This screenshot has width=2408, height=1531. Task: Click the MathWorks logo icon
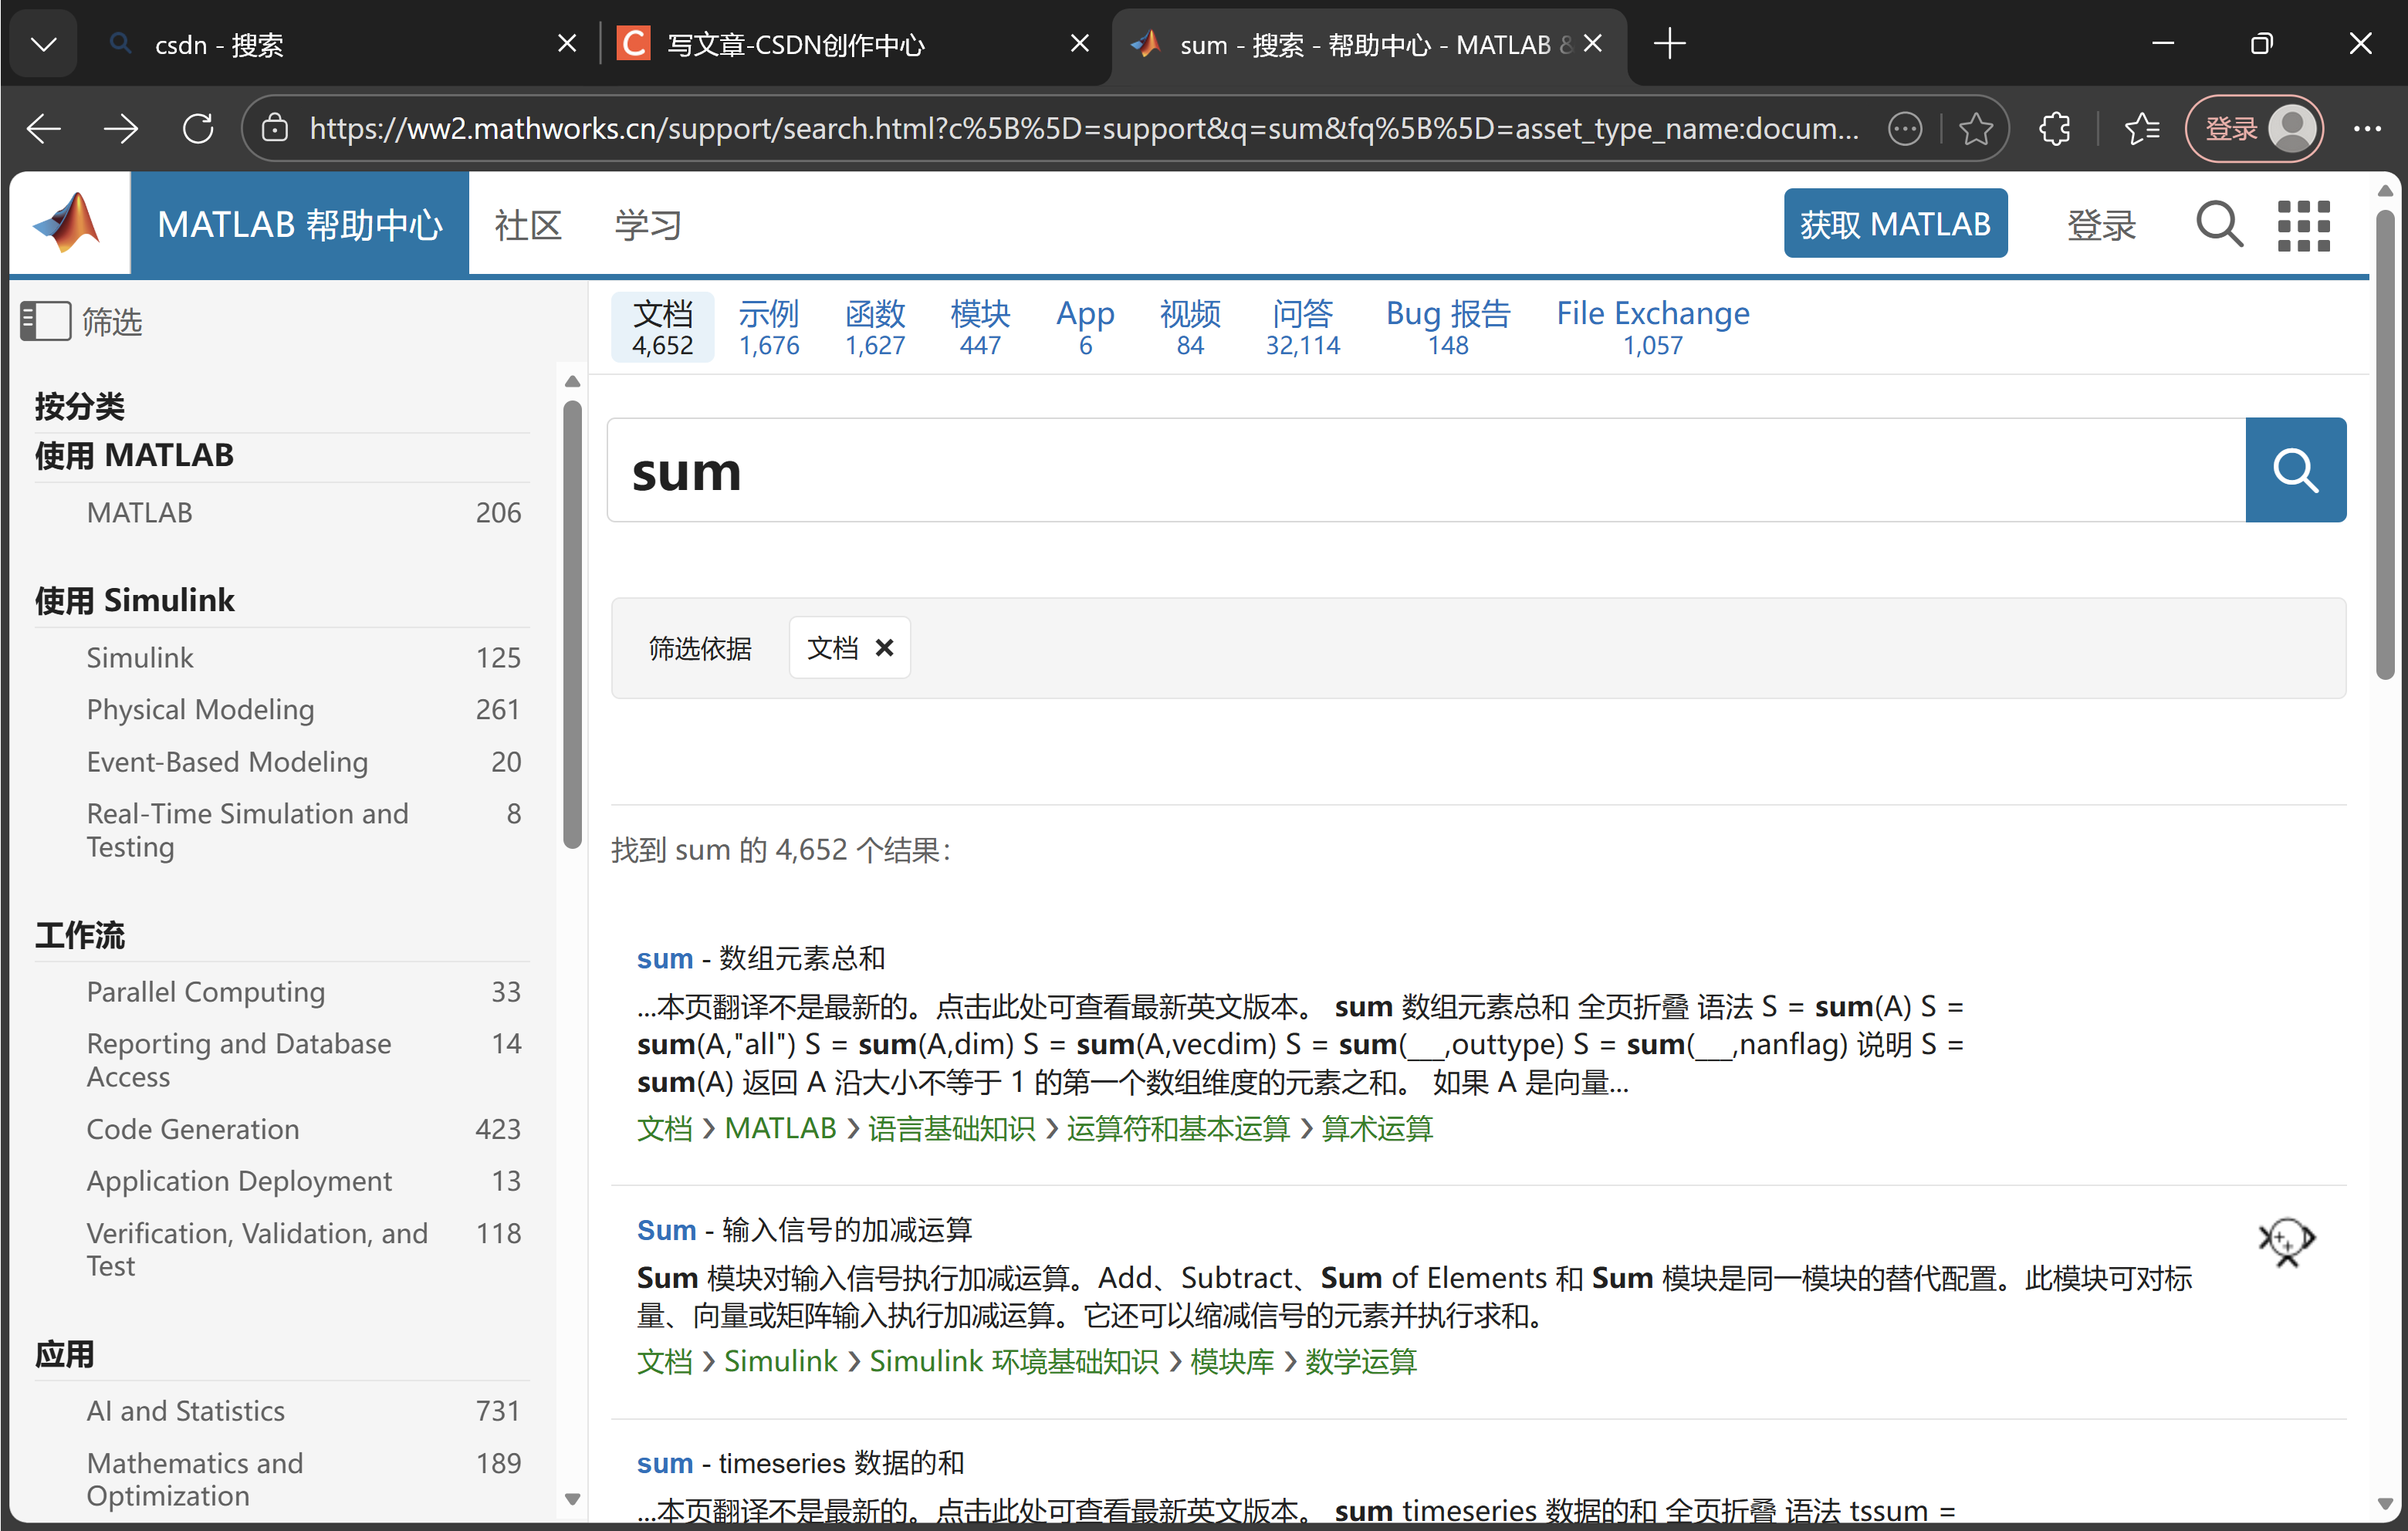(x=67, y=224)
